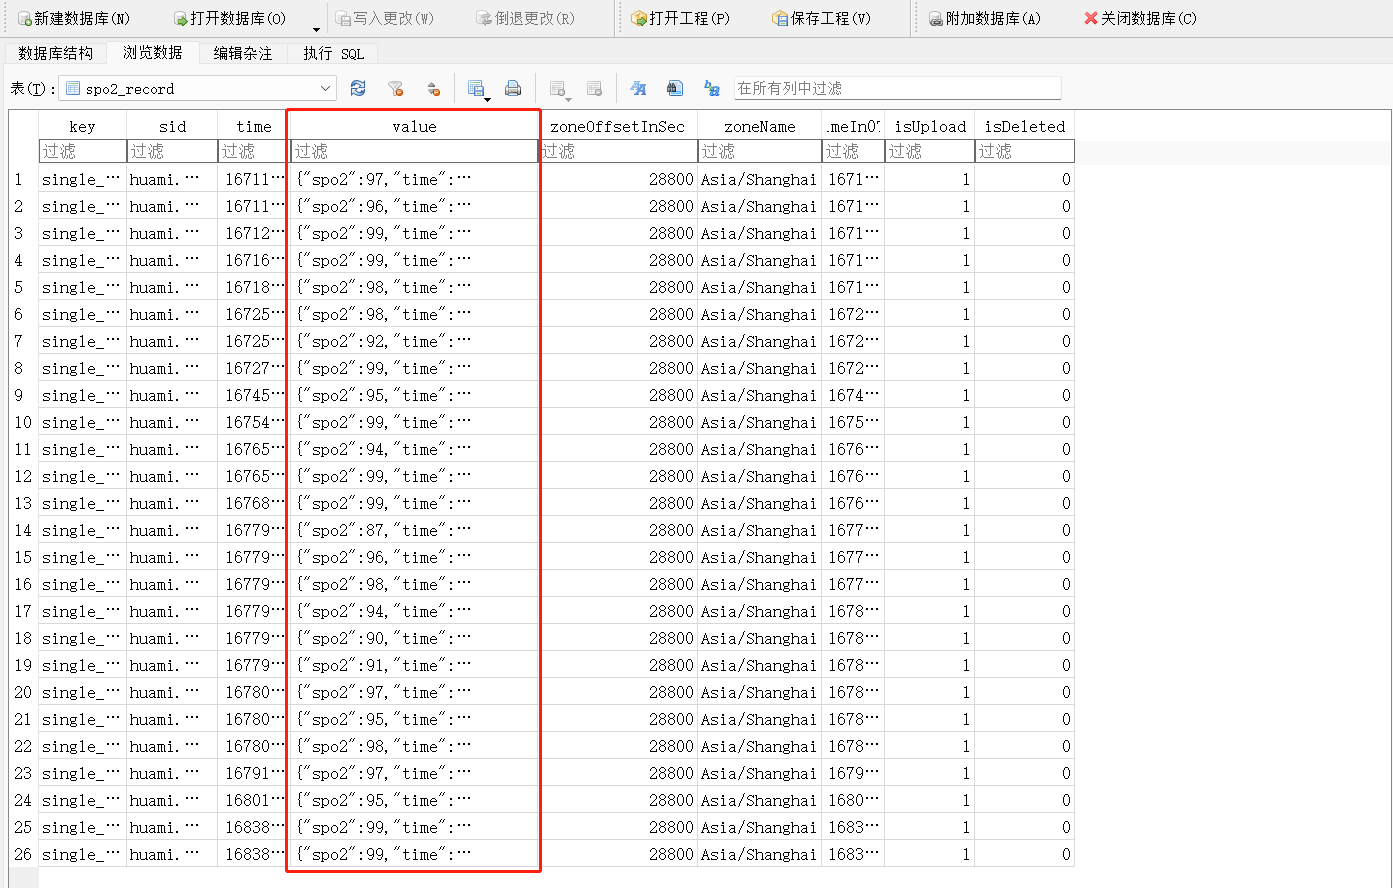Viewport: 1393px width, 888px height.
Task: Focus the 在所有列中过滤 search field
Action: (897, 88)
